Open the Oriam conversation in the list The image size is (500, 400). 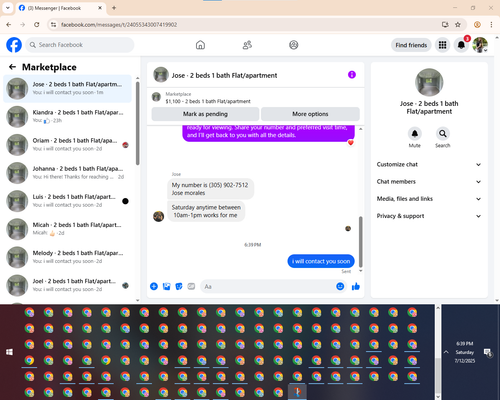(67, 145)
